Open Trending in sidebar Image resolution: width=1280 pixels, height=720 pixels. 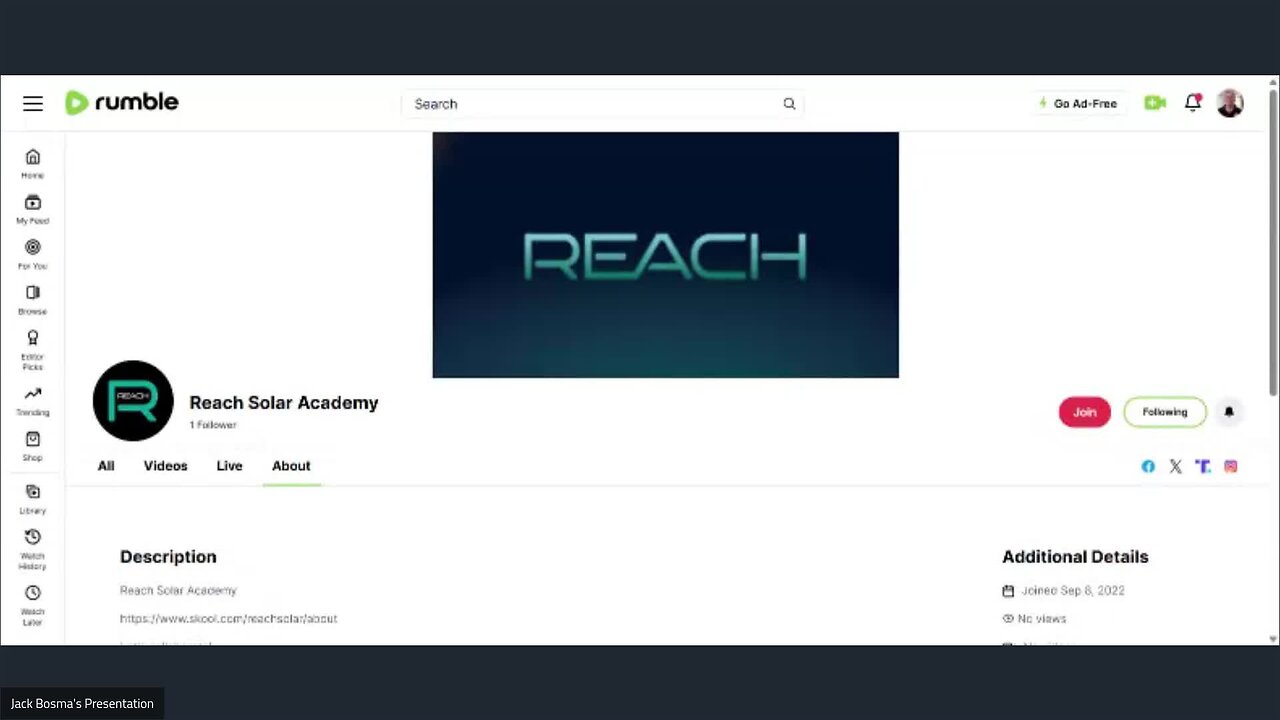coord(33,401)
